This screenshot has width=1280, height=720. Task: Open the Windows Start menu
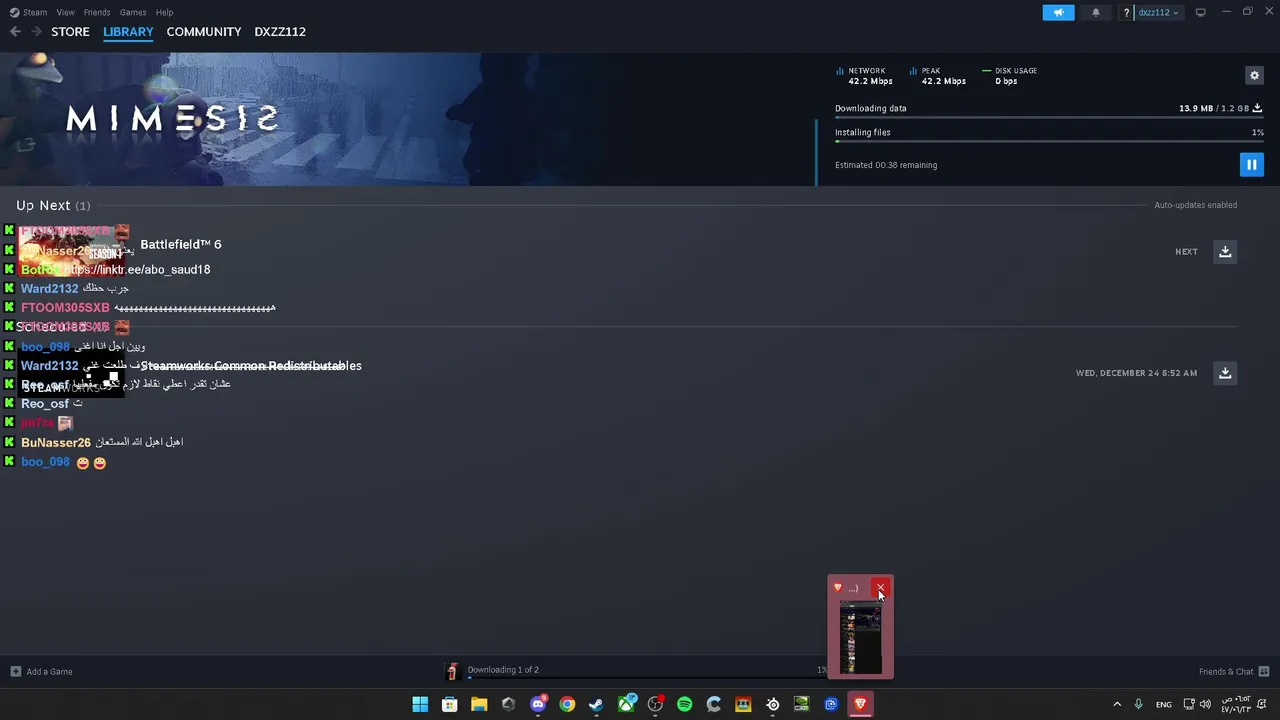pyautogui.click(x=420, y=704)
